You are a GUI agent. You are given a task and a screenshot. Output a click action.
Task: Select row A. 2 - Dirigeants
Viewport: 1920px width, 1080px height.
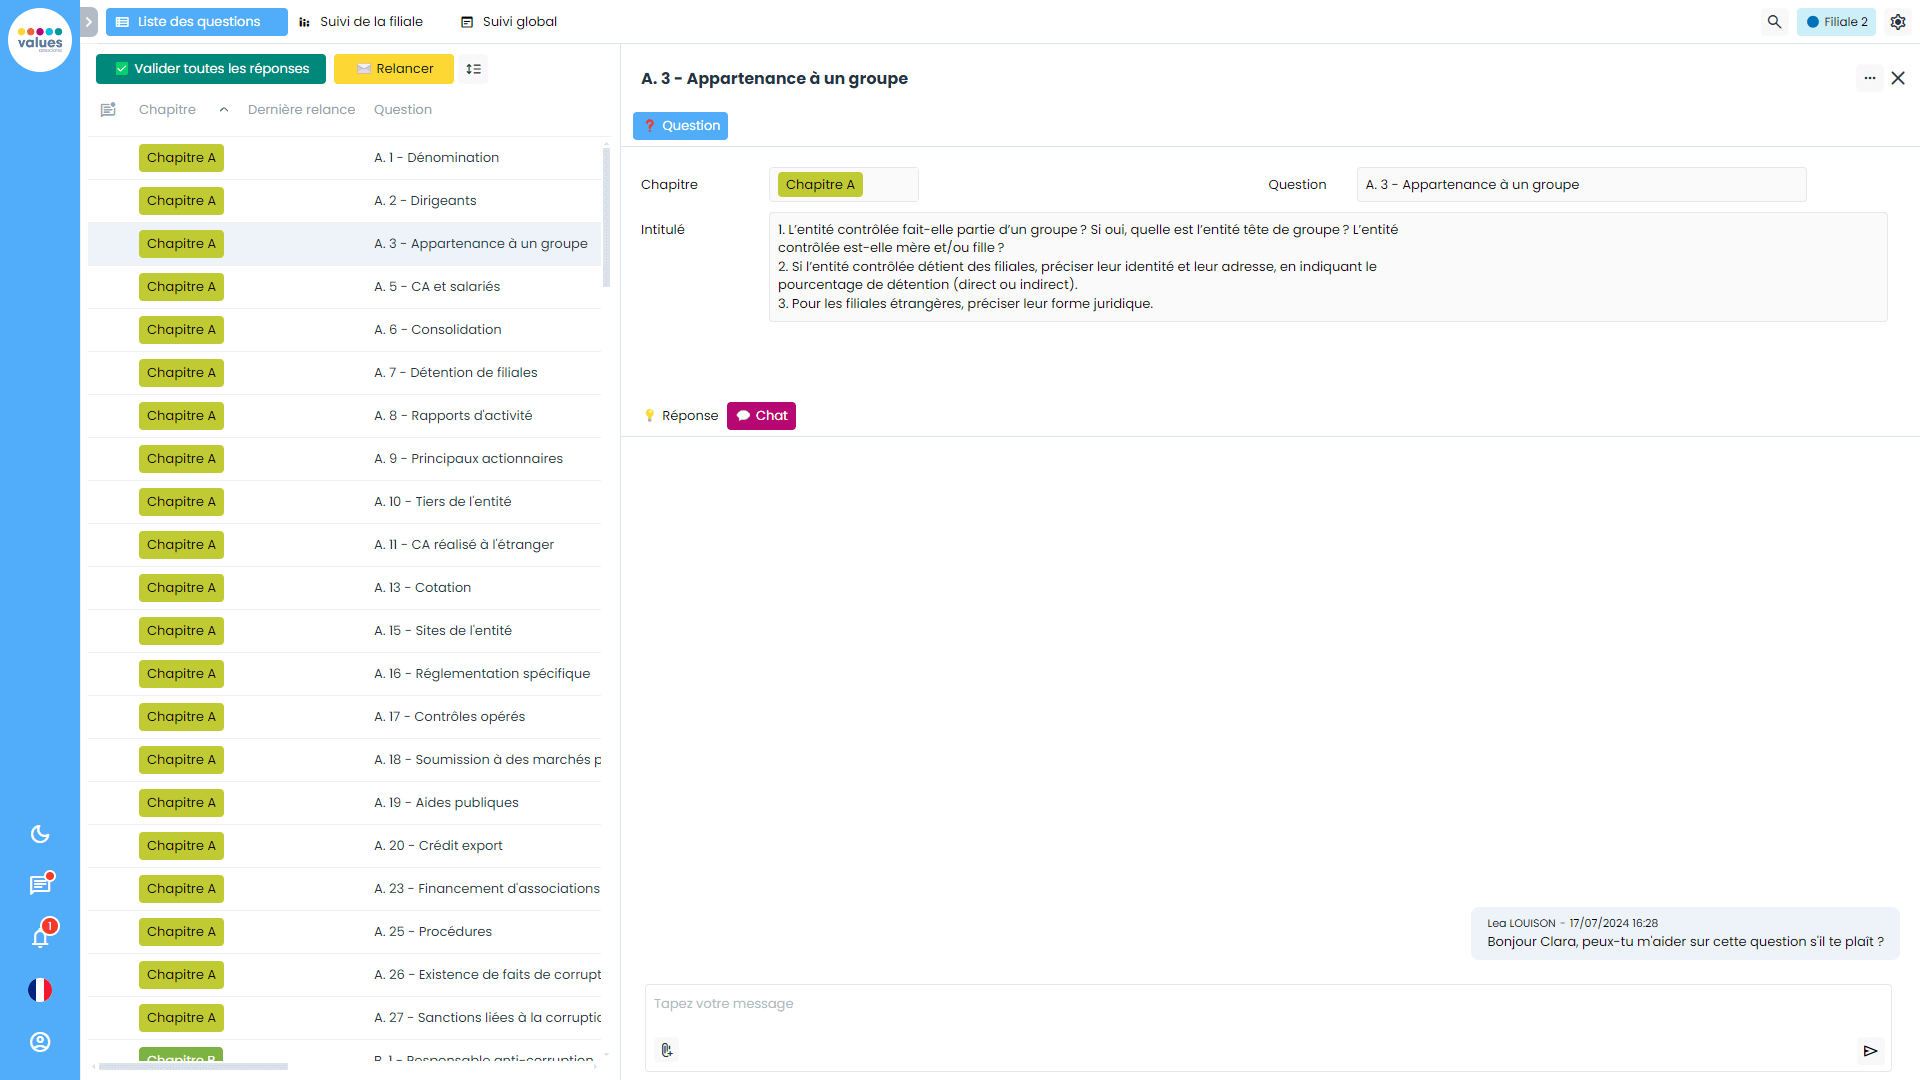click(344, 201)
